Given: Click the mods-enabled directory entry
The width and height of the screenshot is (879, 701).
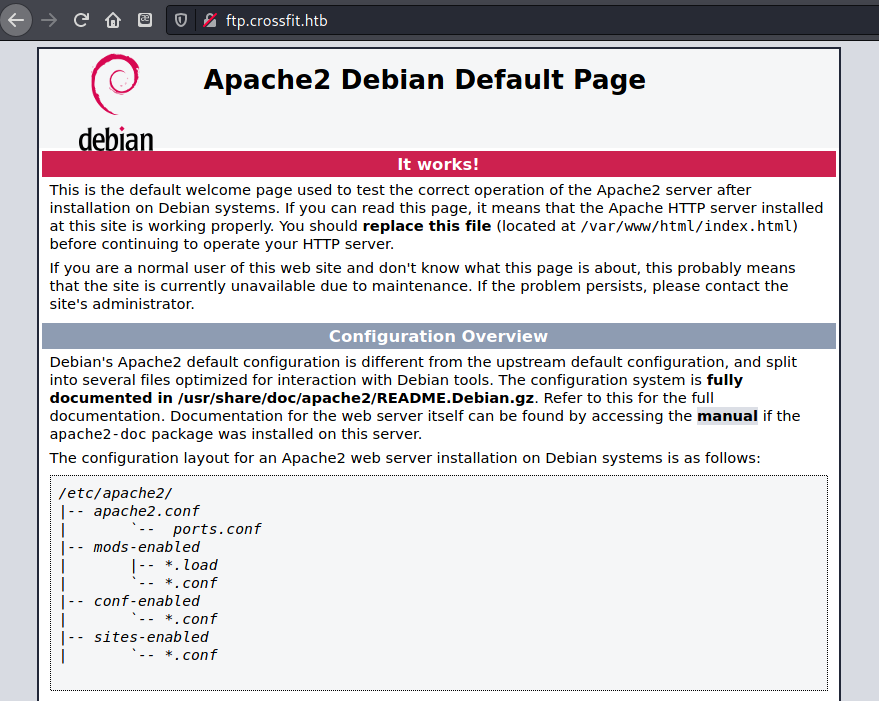Looking at the screenshot, I should coord(146,547).
